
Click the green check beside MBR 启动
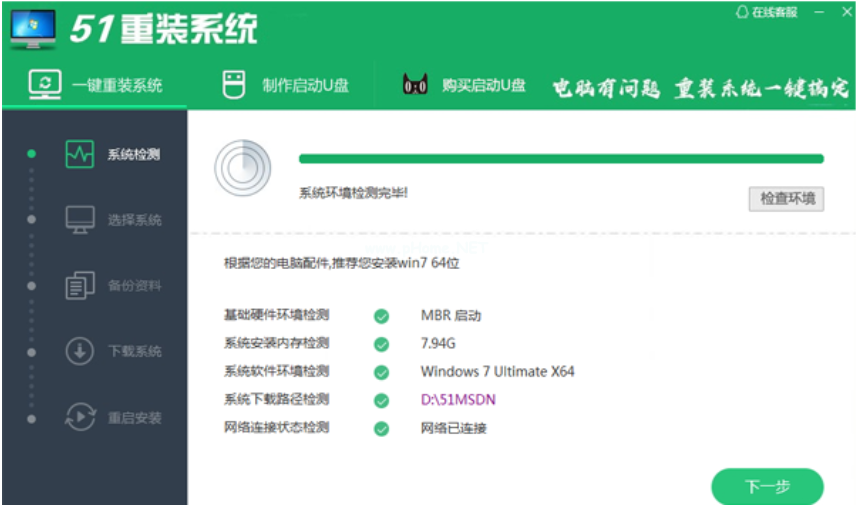[381, 316]
